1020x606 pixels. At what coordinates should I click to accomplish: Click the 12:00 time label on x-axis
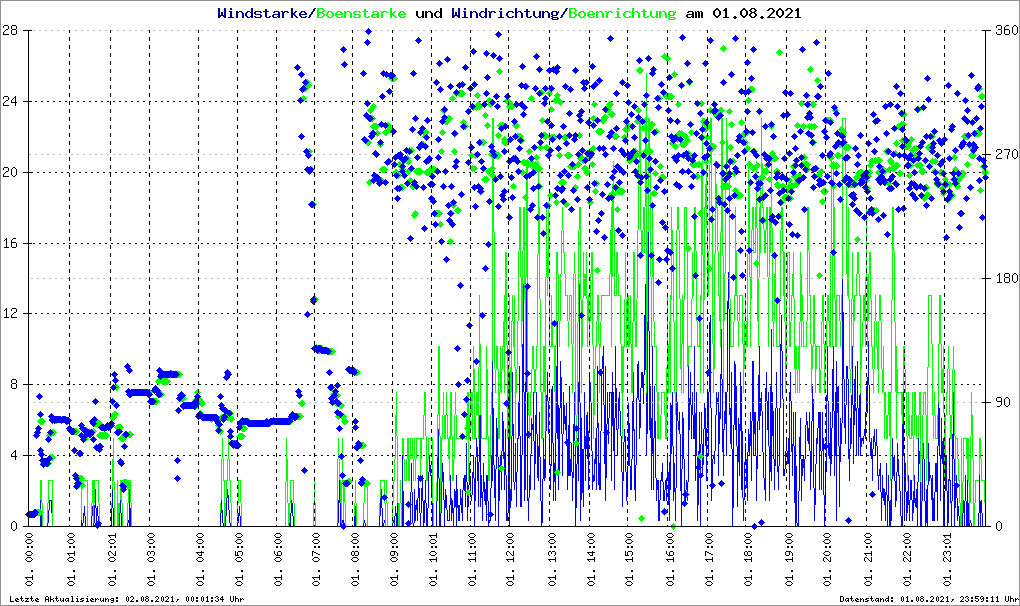click(512, 559)
